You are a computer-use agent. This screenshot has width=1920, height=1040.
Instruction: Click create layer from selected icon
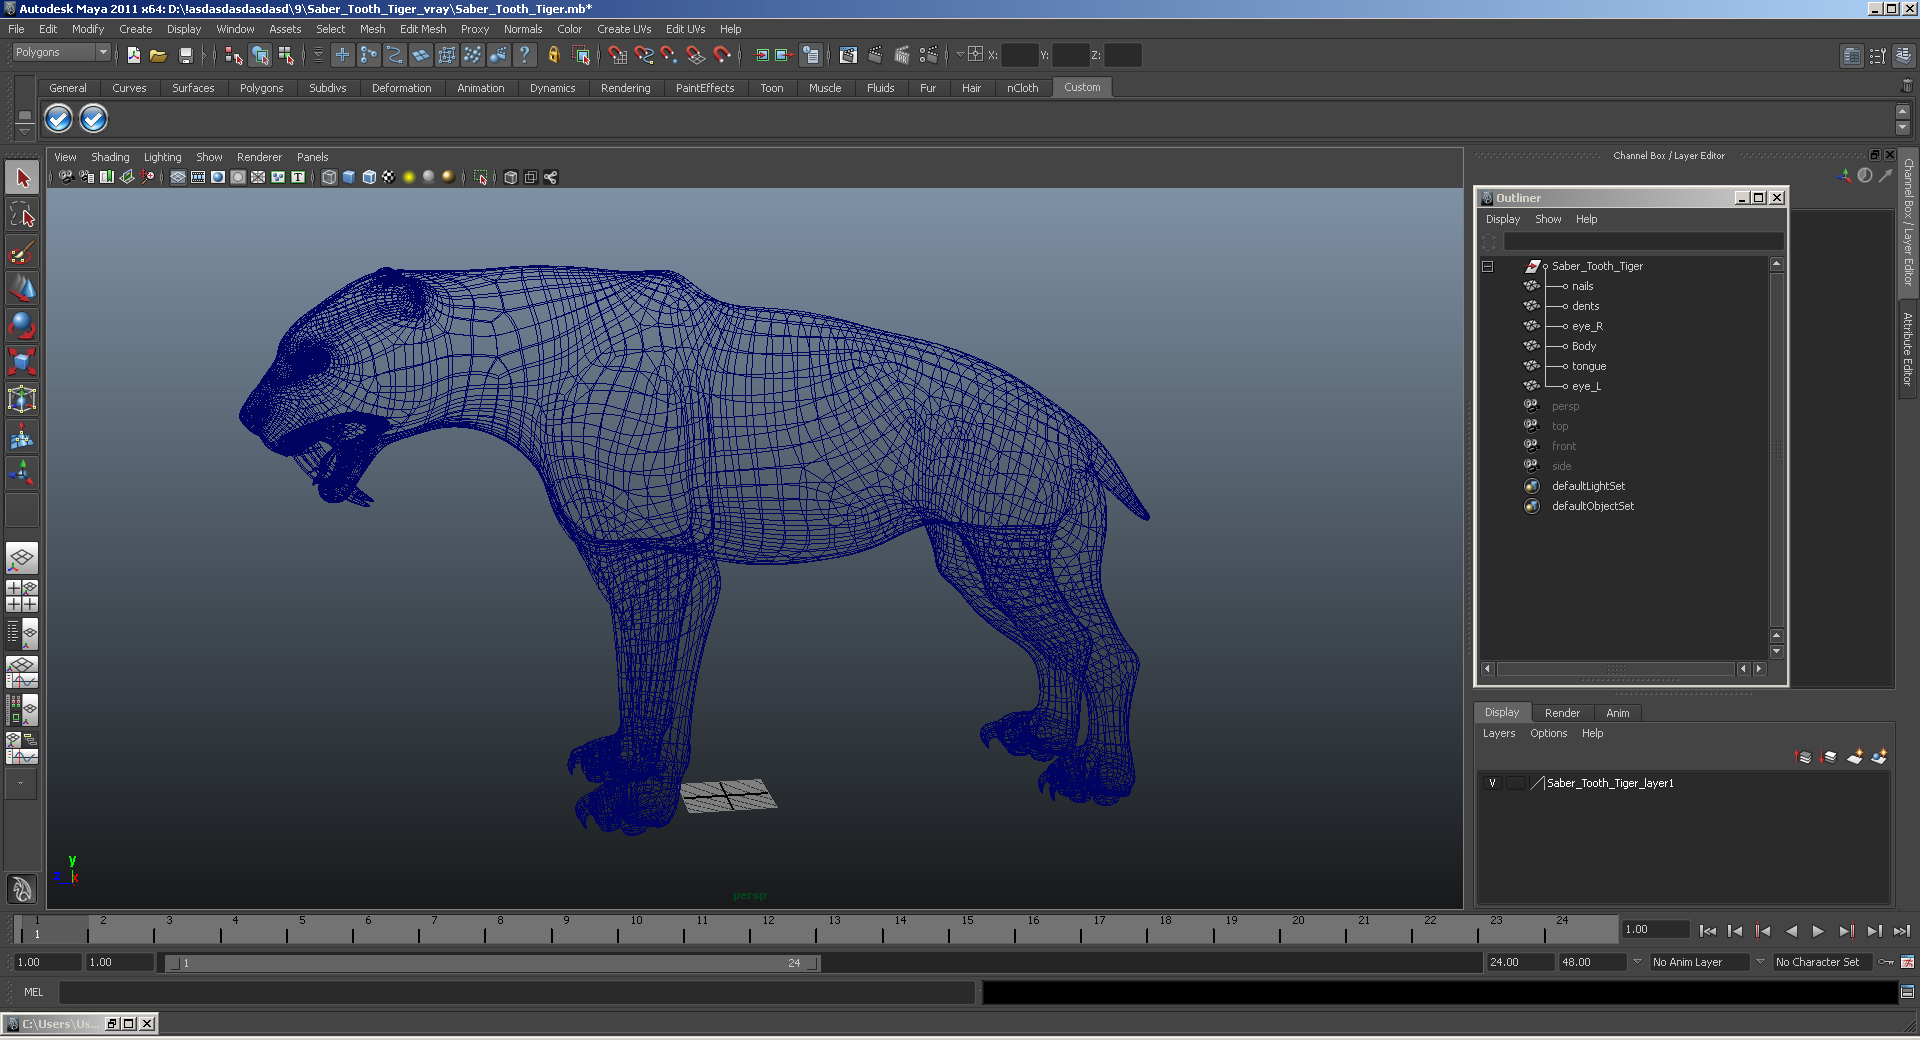[1879, 757]
